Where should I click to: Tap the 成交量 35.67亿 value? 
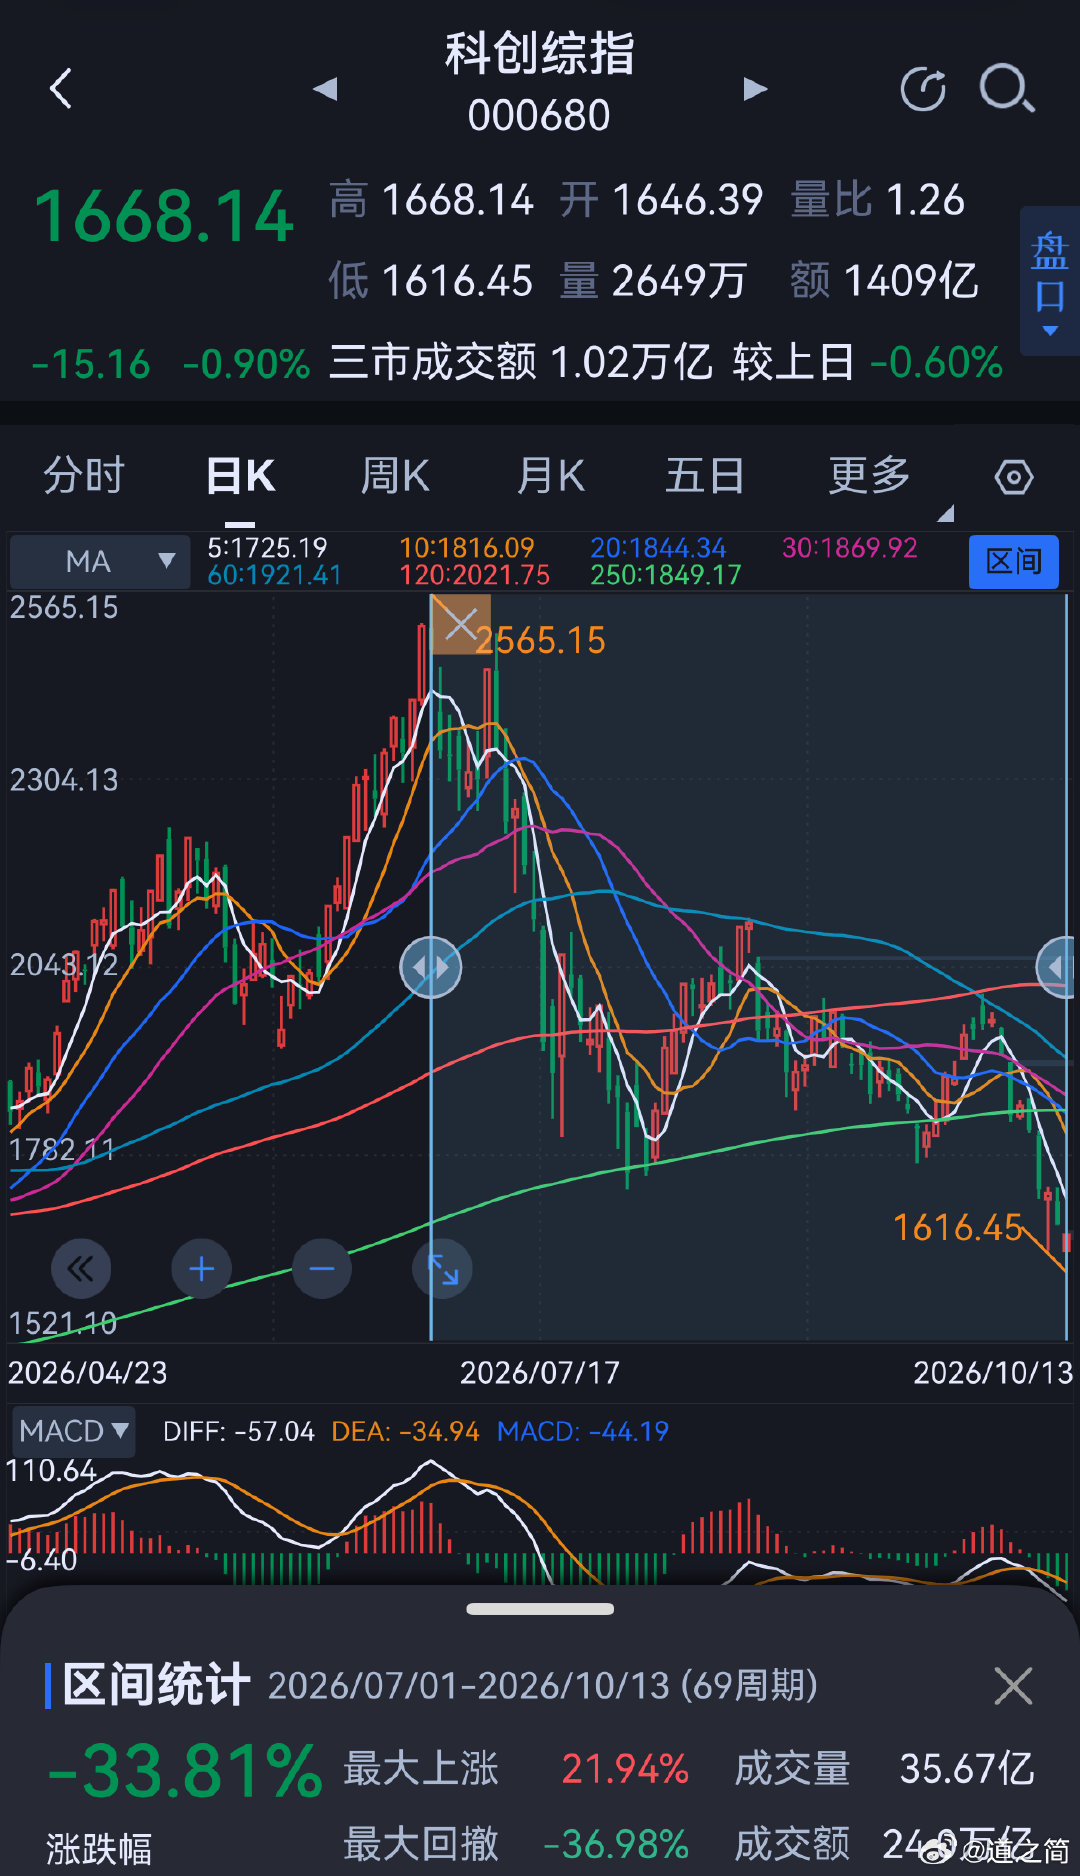[x=967, y=1769]
